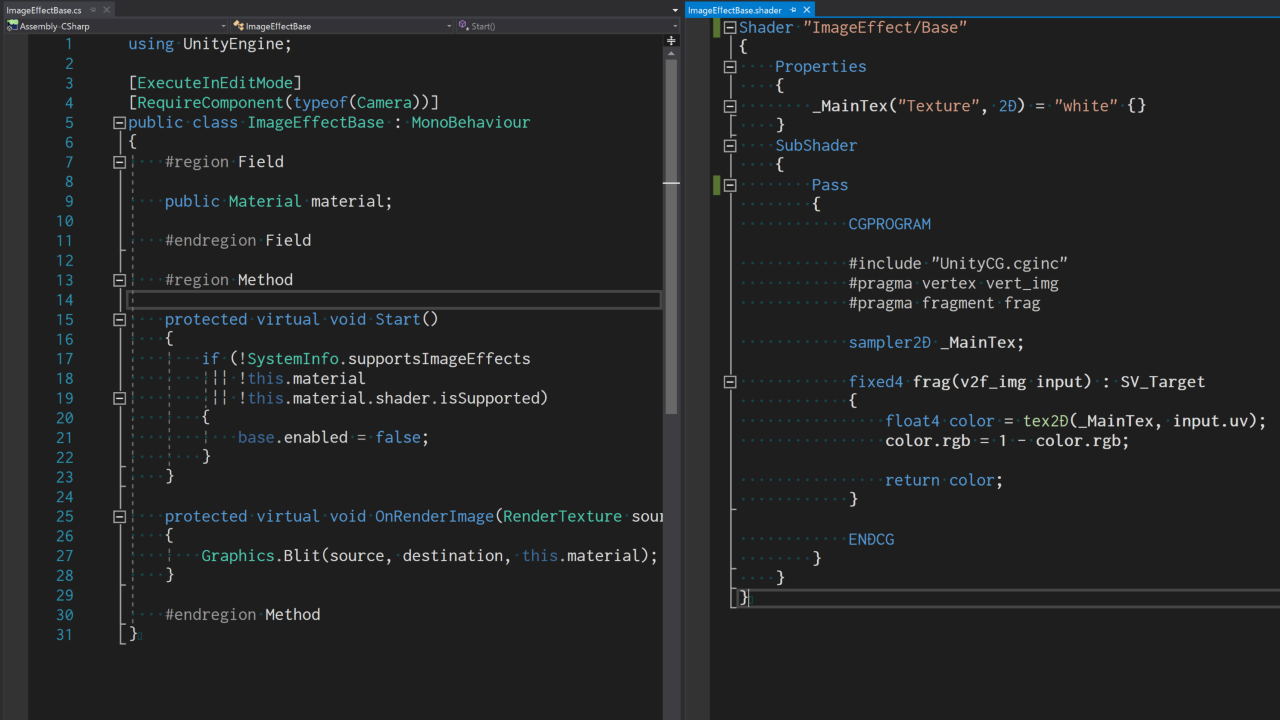Pin the ImageEffectBase.shader tab

coord(793,10)
